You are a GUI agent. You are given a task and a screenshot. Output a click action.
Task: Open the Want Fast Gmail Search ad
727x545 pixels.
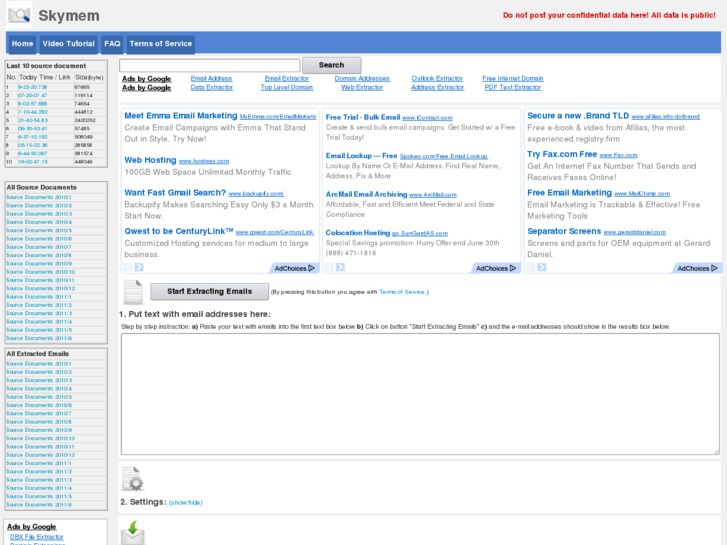tap(175, 192)
